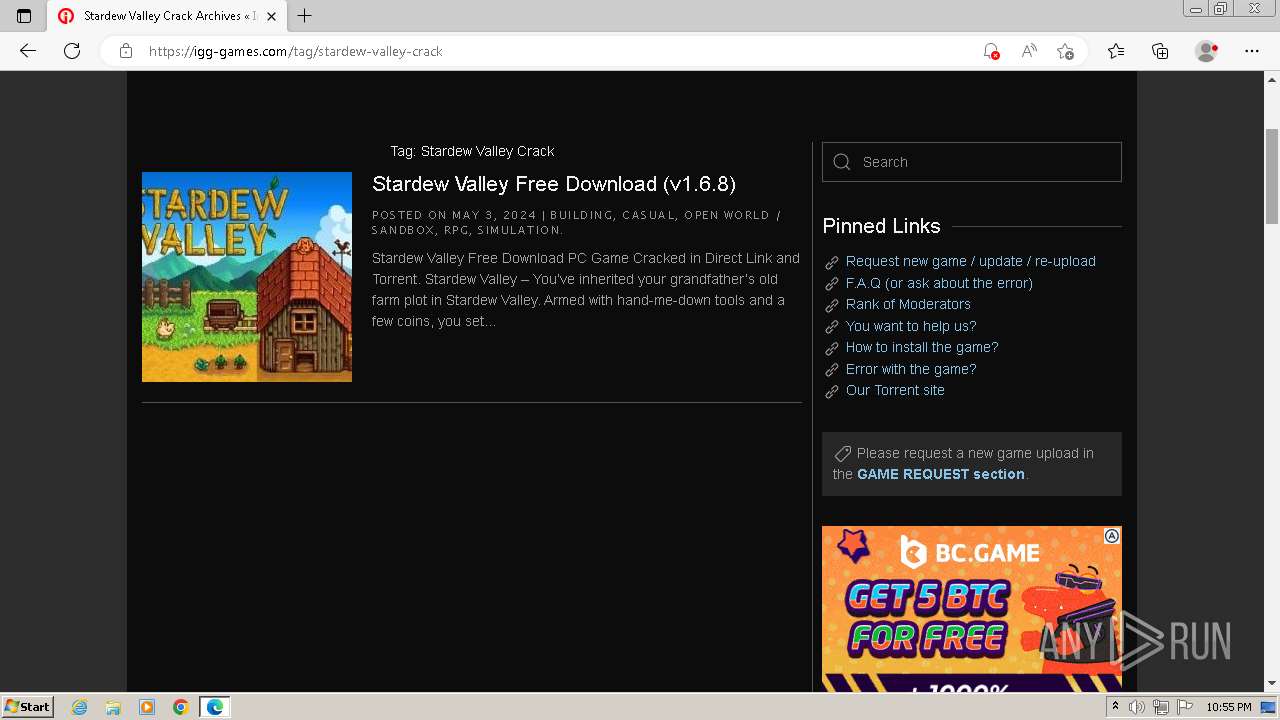This screenshot has height=720, width=1280.
Task: Click the scrollbar down arrow
Action: [x=1272, y=684]
